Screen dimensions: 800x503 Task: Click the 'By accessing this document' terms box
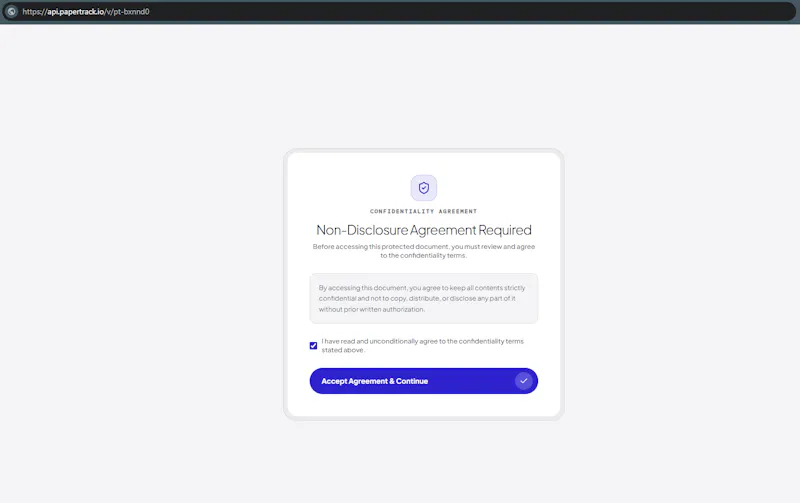(423, 298)
